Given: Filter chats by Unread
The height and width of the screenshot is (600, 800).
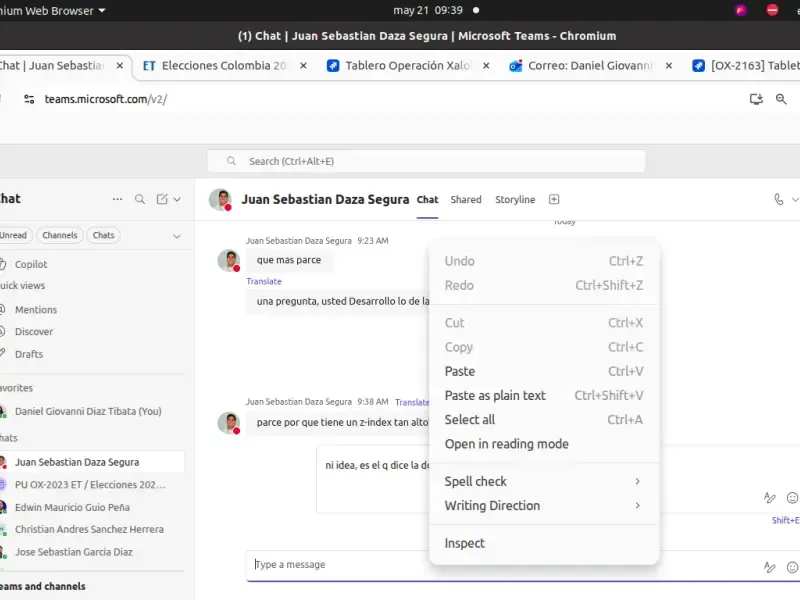Looking at the screenshot, I should click(x=14, y=235).
